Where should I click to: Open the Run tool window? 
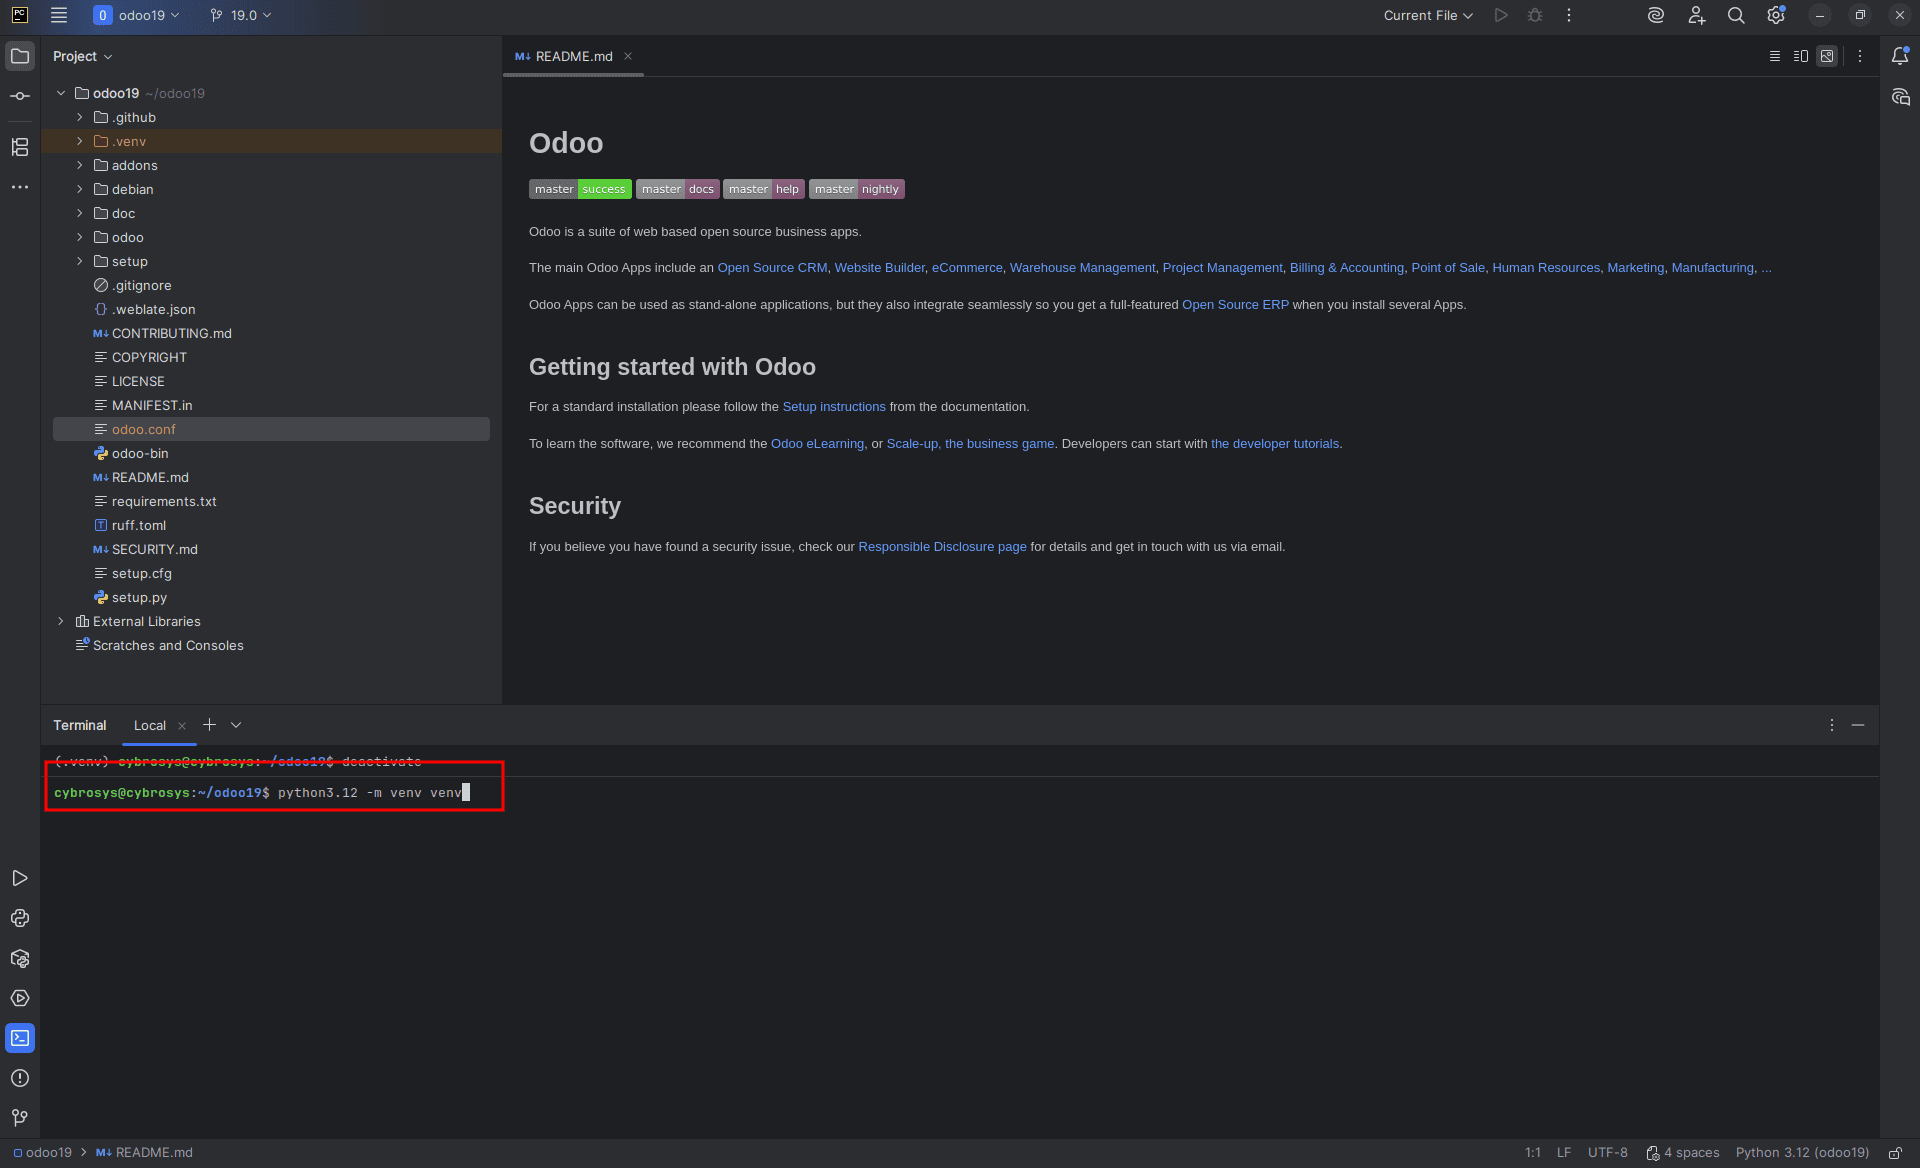(x=20, y=878)
